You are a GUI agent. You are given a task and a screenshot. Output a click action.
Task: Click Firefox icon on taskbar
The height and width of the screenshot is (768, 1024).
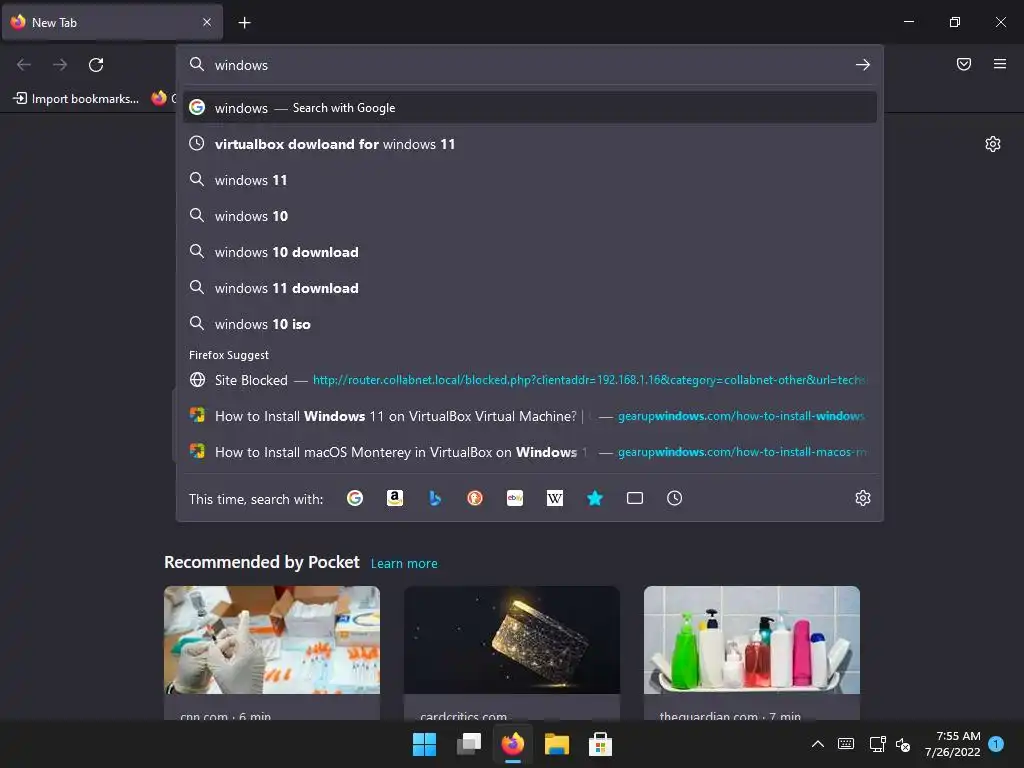(513, 744)
